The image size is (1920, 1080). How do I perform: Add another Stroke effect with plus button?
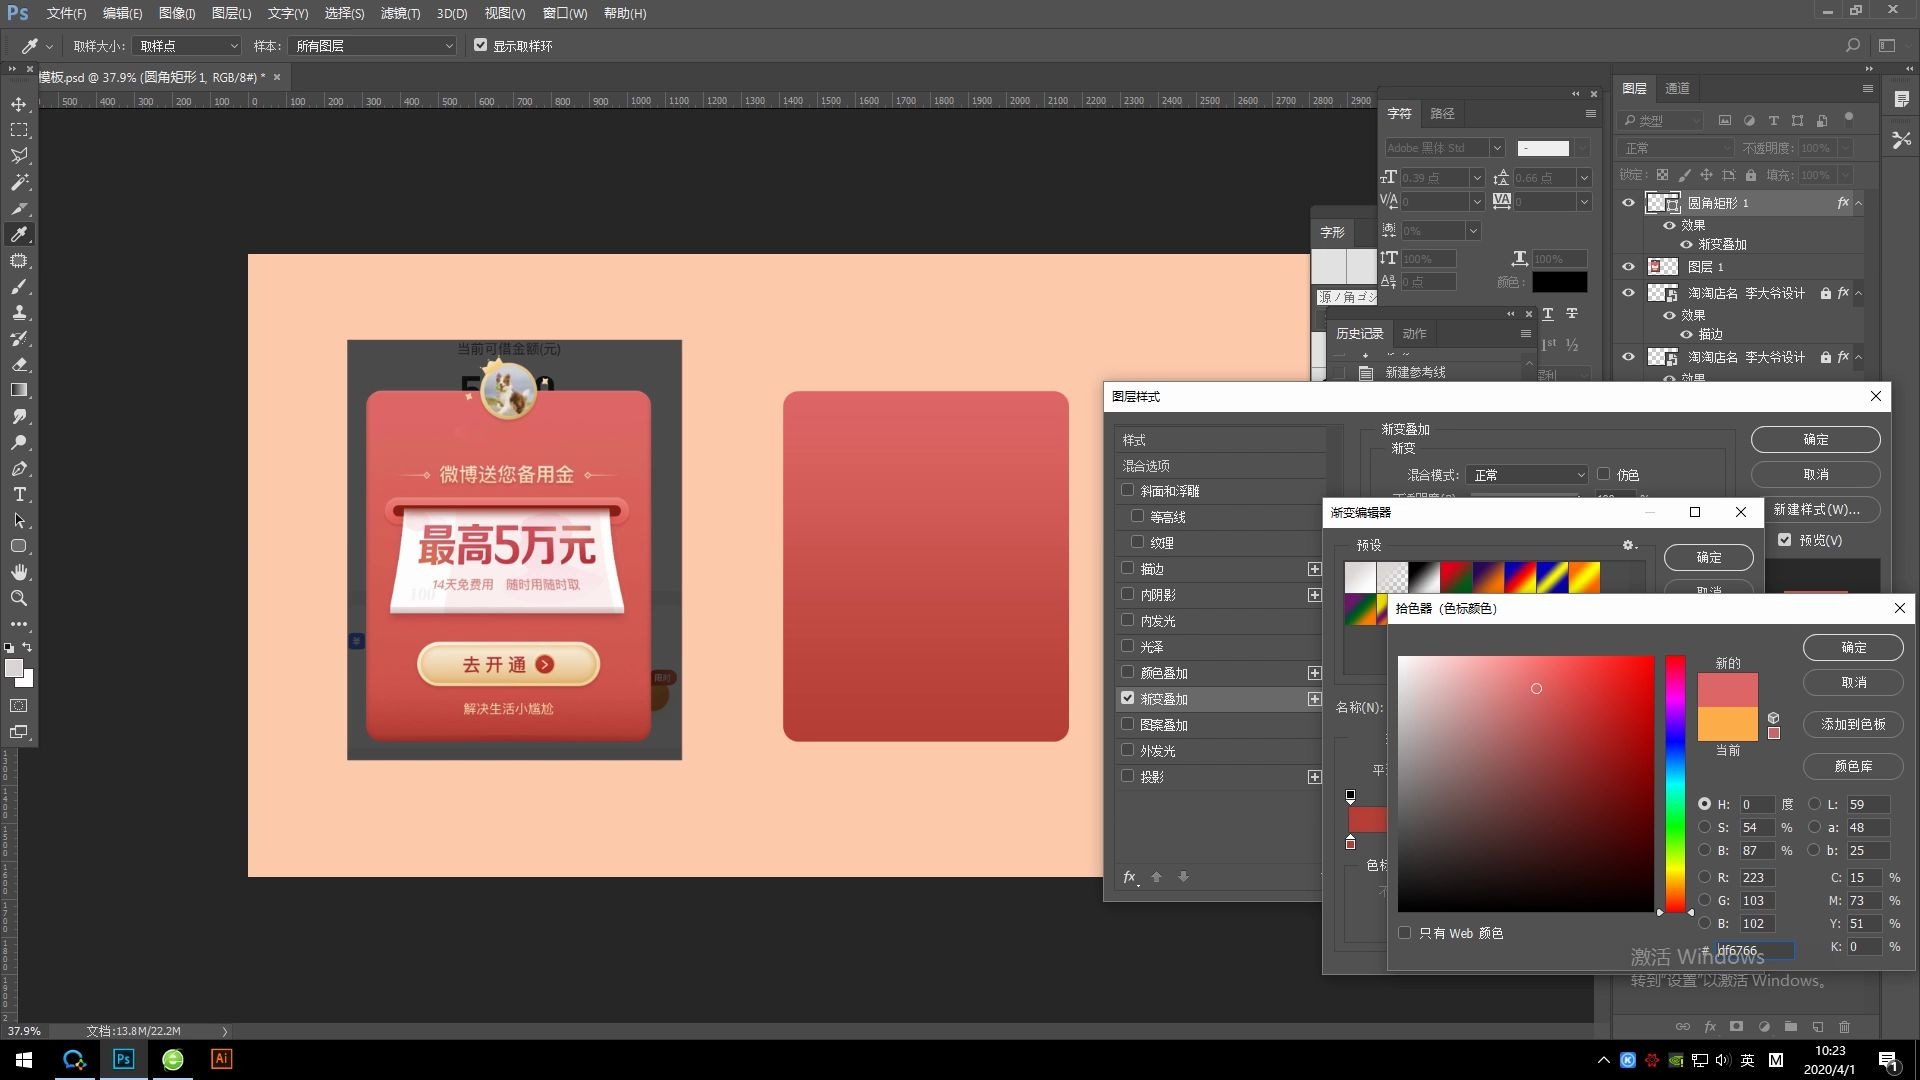pyautogui.click(x=1315, y=569)
